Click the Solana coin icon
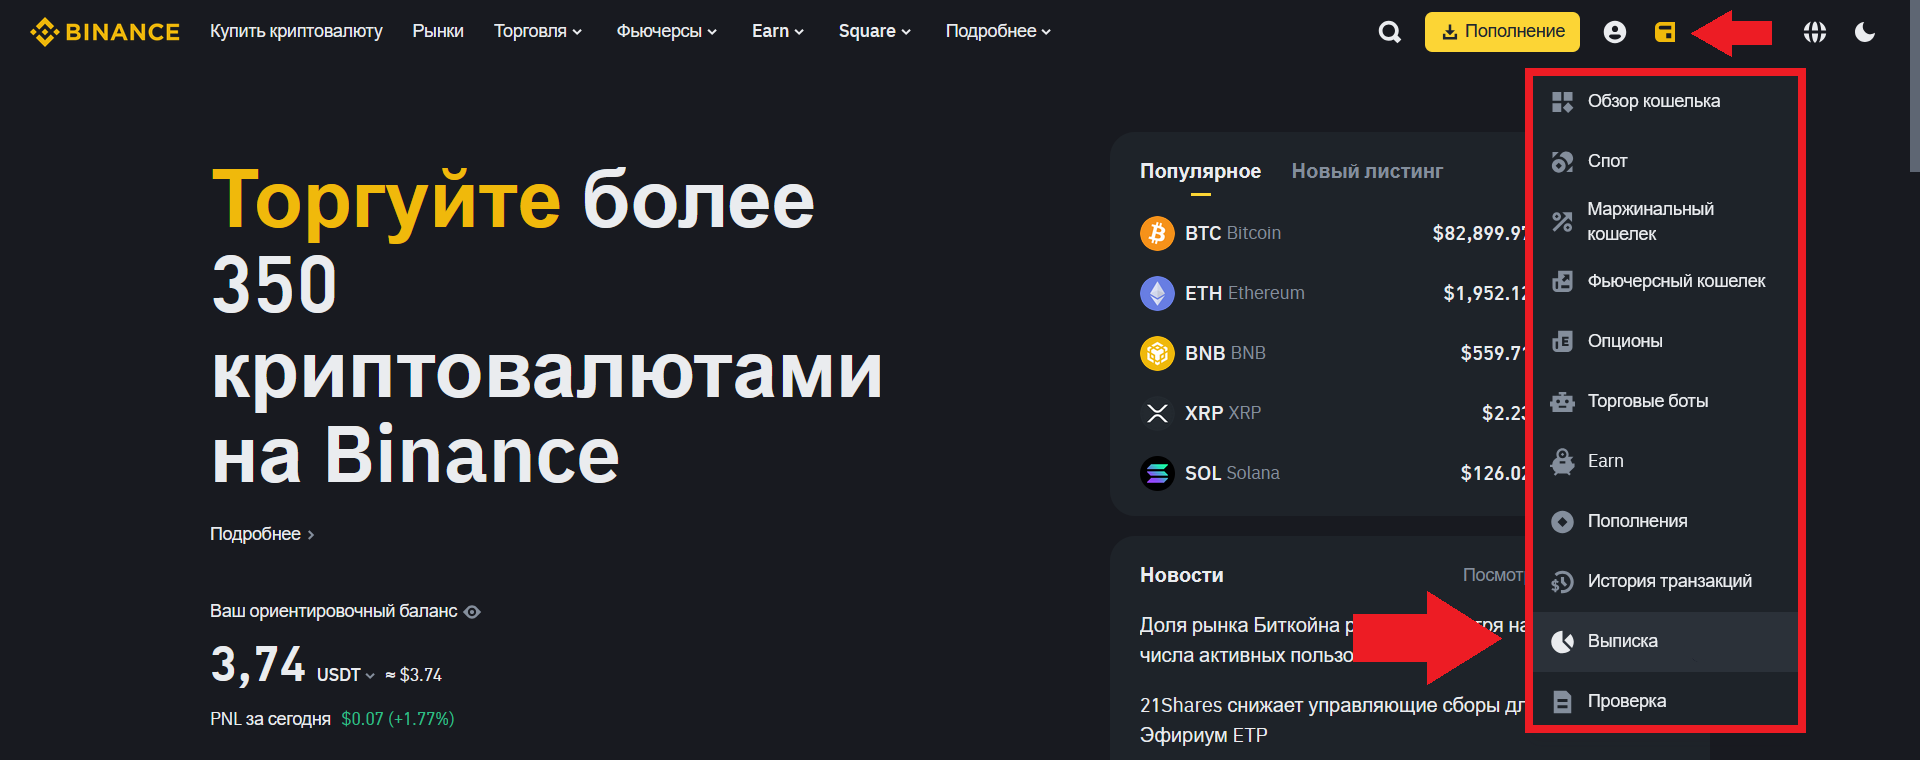Screen dimensions: 1920x760 tap(1157, 473)
